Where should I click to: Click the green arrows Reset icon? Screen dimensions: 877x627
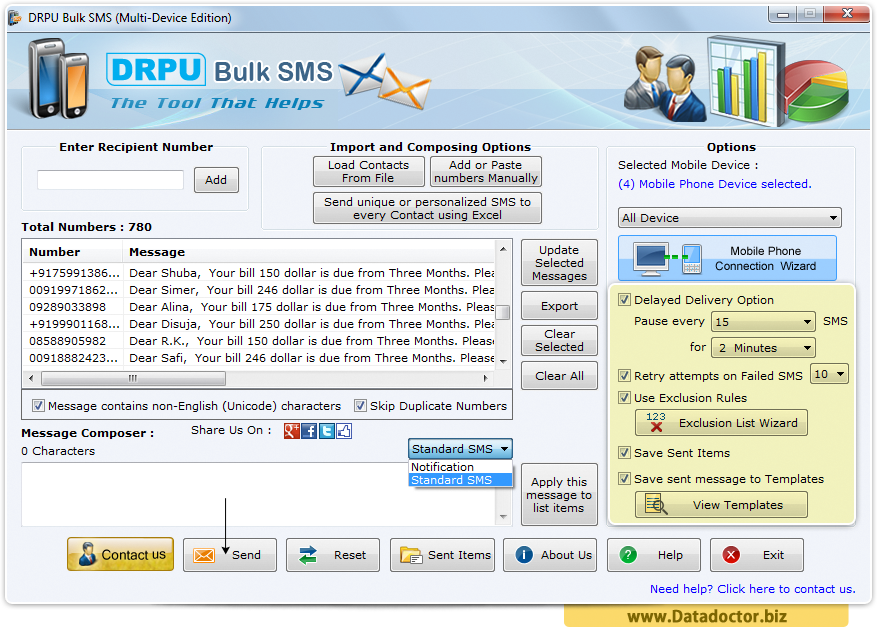click(x=308, y=555)
